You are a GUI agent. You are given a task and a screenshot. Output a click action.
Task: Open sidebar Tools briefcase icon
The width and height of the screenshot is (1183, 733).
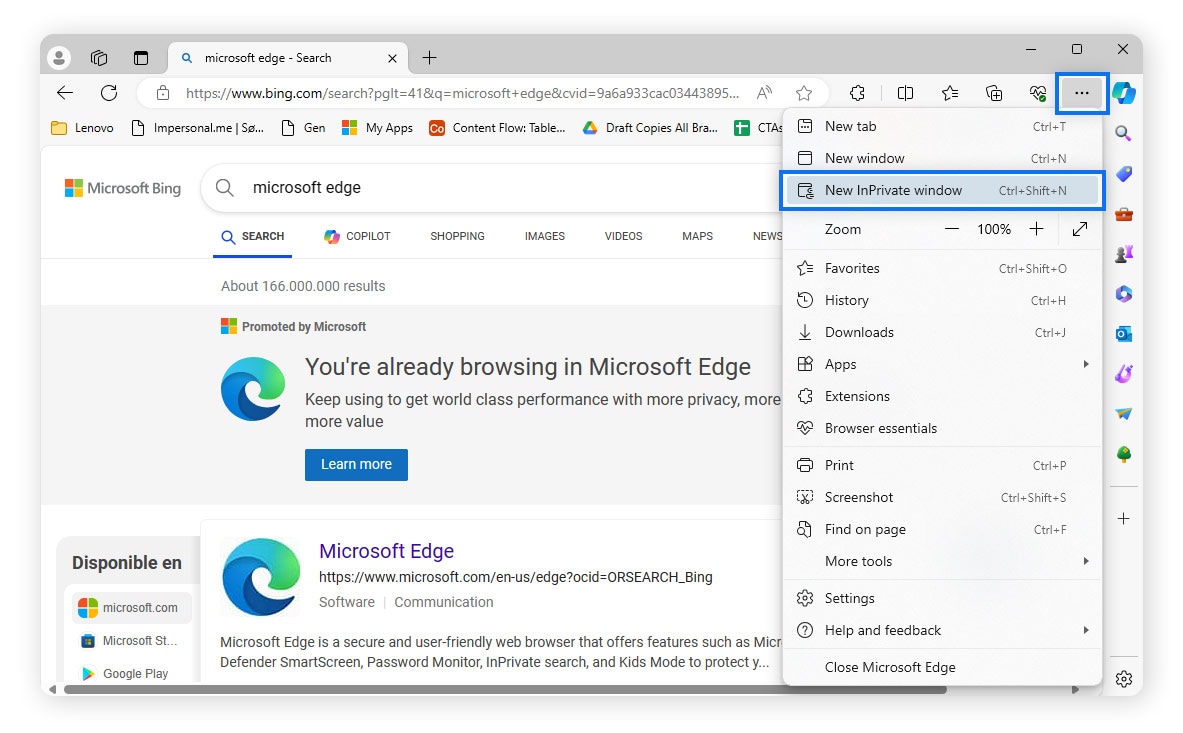click(x=1123, y=214)
